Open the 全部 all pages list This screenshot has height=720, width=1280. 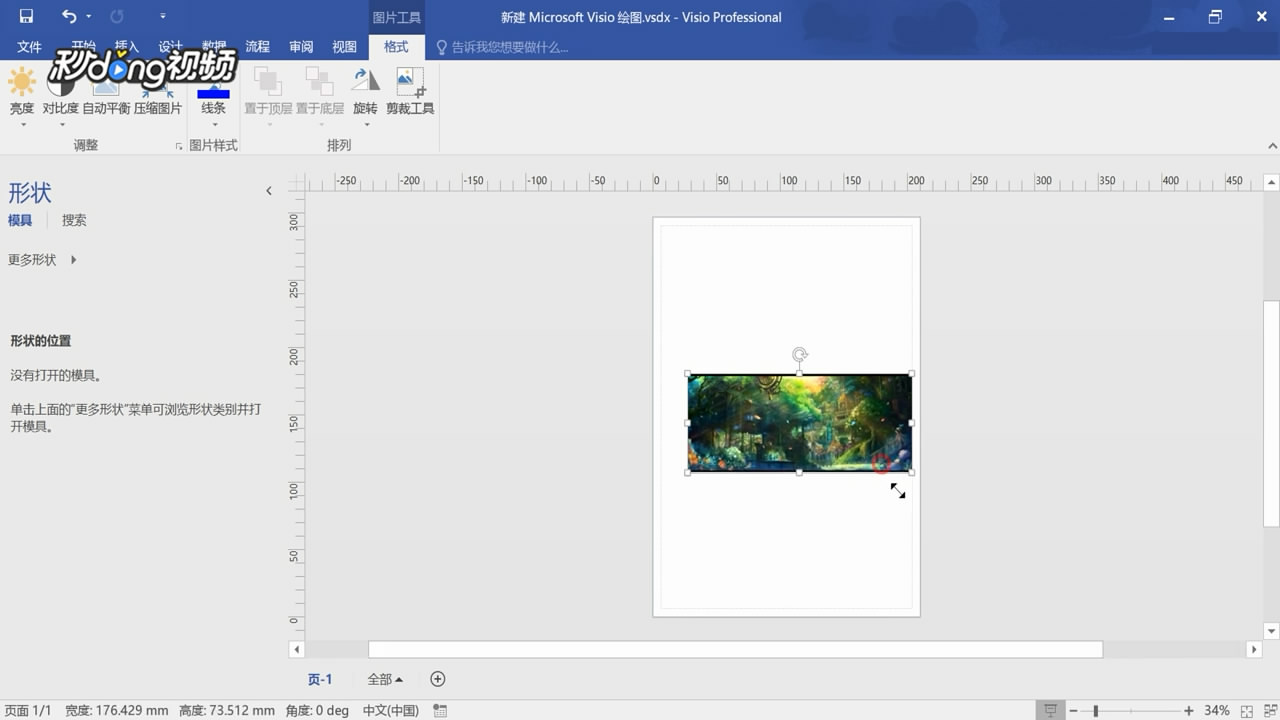(385, 679)
